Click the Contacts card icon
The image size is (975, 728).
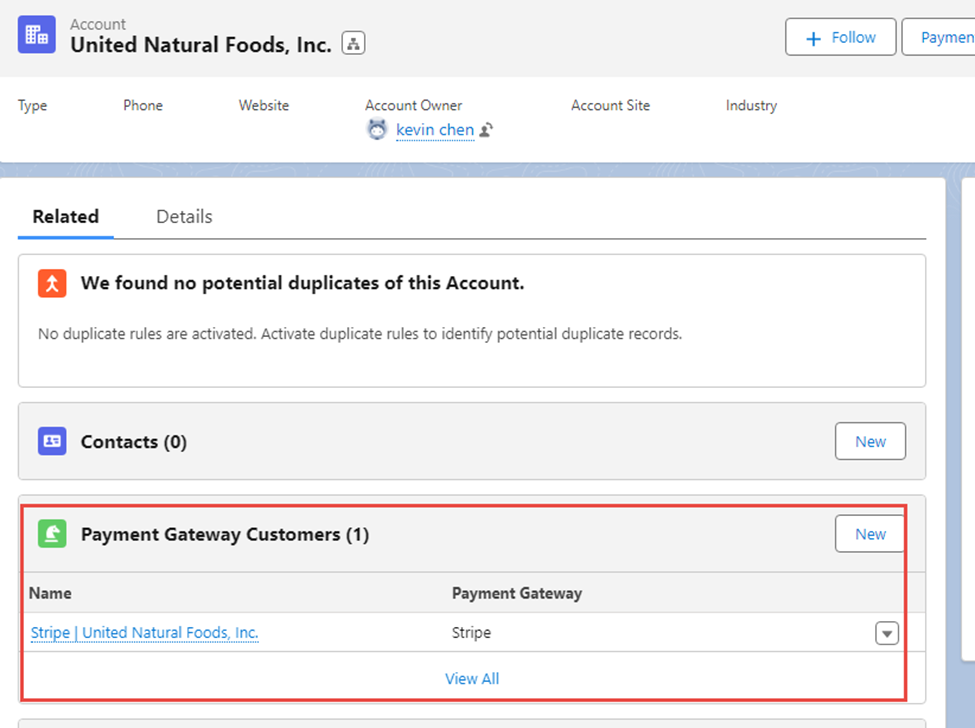tap(52, 441)
